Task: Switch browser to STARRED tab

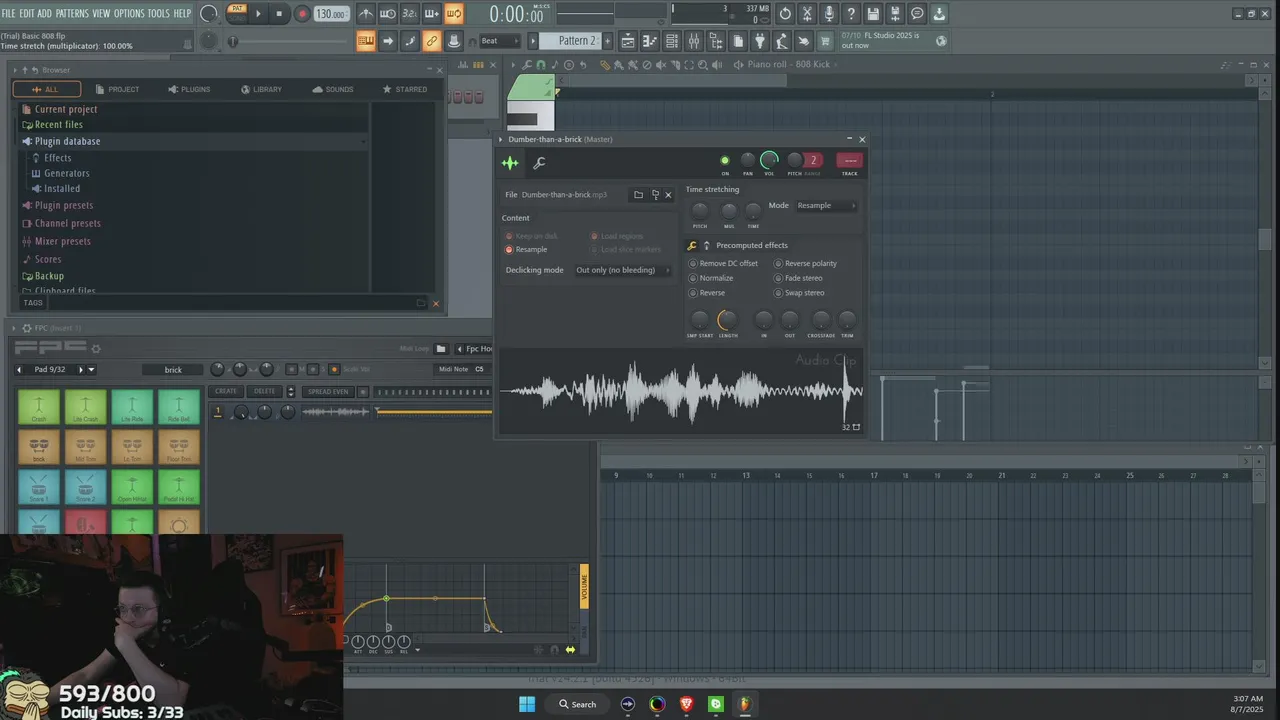Action: click(x=405, y=89)
